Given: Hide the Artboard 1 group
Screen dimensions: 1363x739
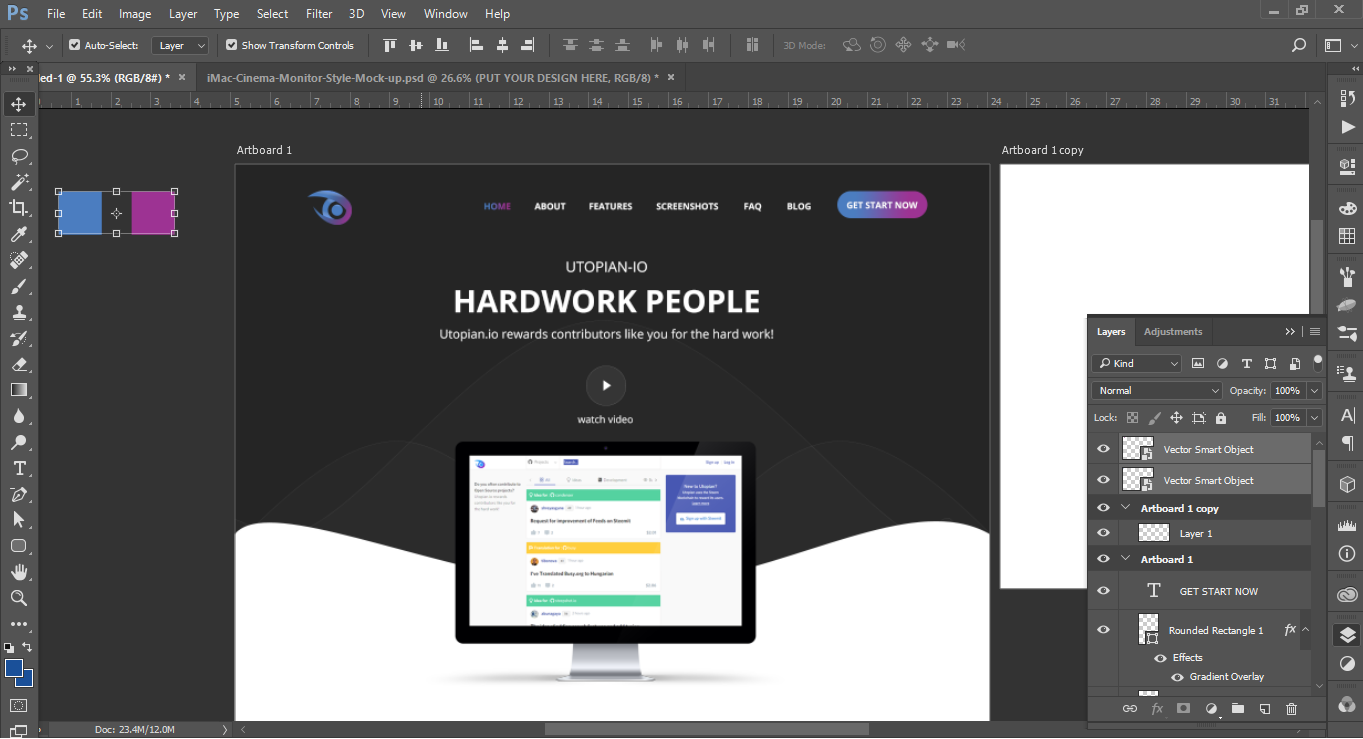Looking at the screenshot, I should coord(1103,559).
